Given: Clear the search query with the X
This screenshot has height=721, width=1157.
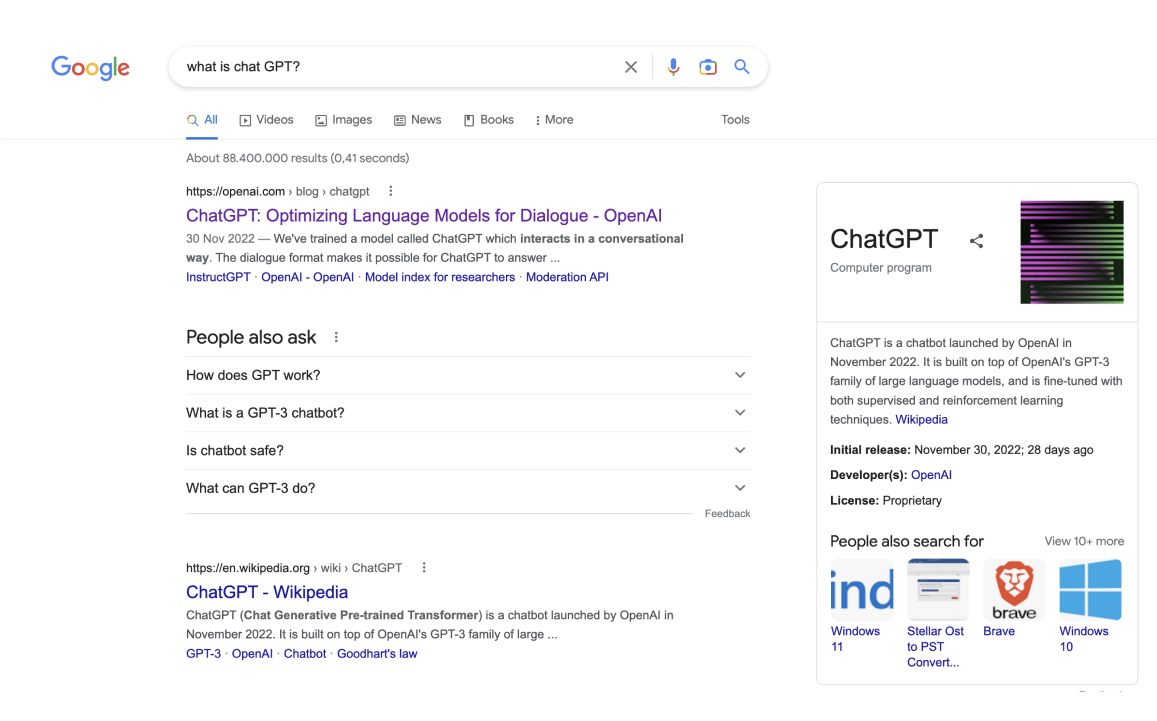Looking at the screenshot, I should tap(631, 66).
